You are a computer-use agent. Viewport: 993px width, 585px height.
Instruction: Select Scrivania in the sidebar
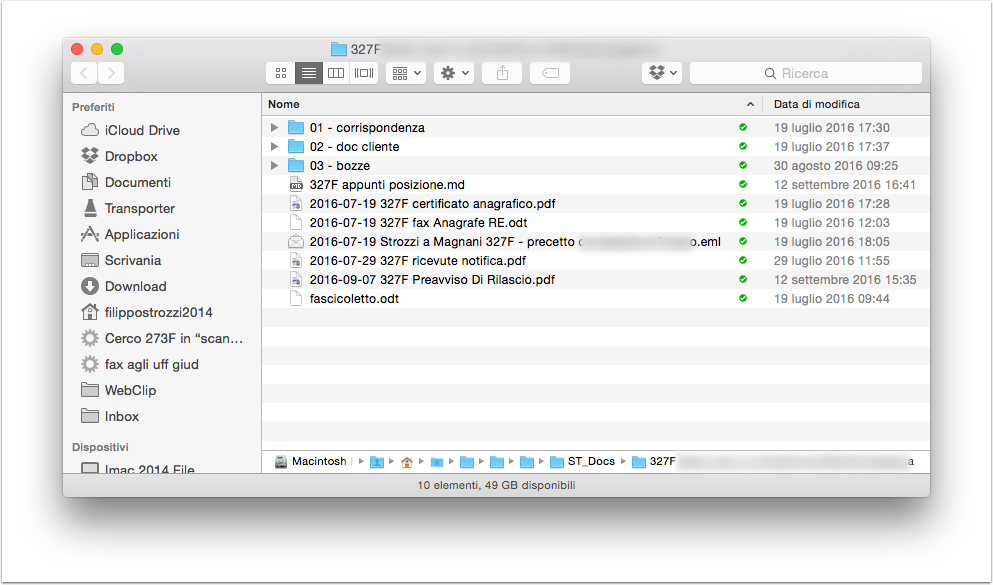click(x=121, y=260)
